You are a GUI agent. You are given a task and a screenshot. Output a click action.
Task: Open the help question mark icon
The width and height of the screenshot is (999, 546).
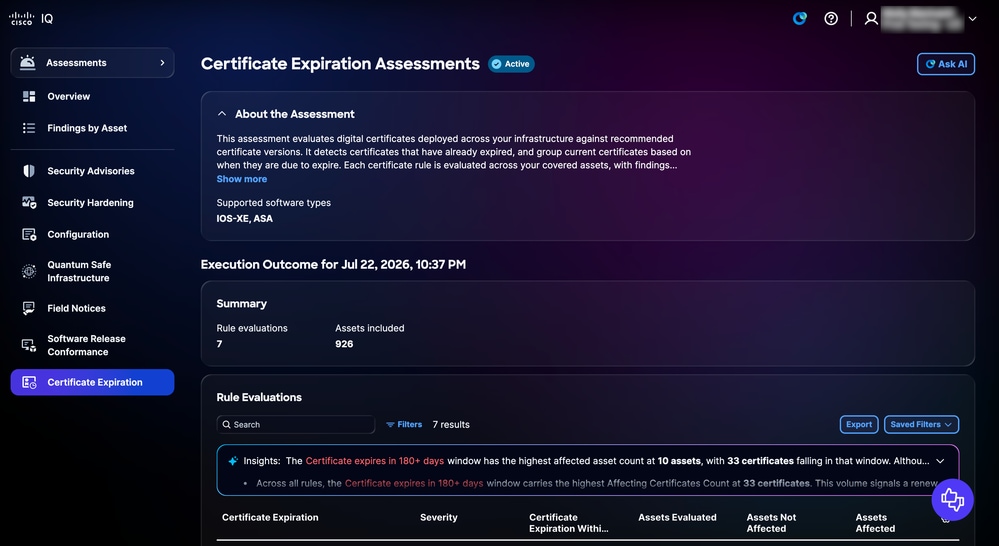coord(831,18)
